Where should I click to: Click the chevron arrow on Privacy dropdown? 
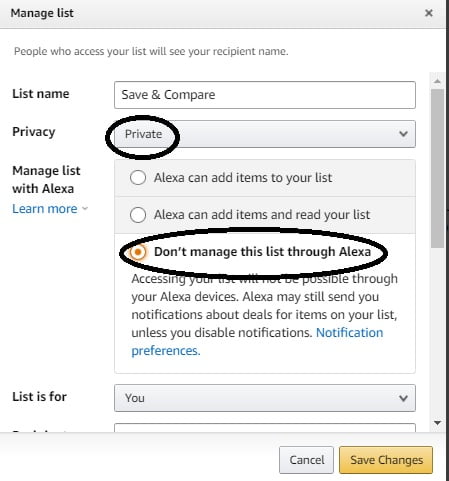[403, 134]
